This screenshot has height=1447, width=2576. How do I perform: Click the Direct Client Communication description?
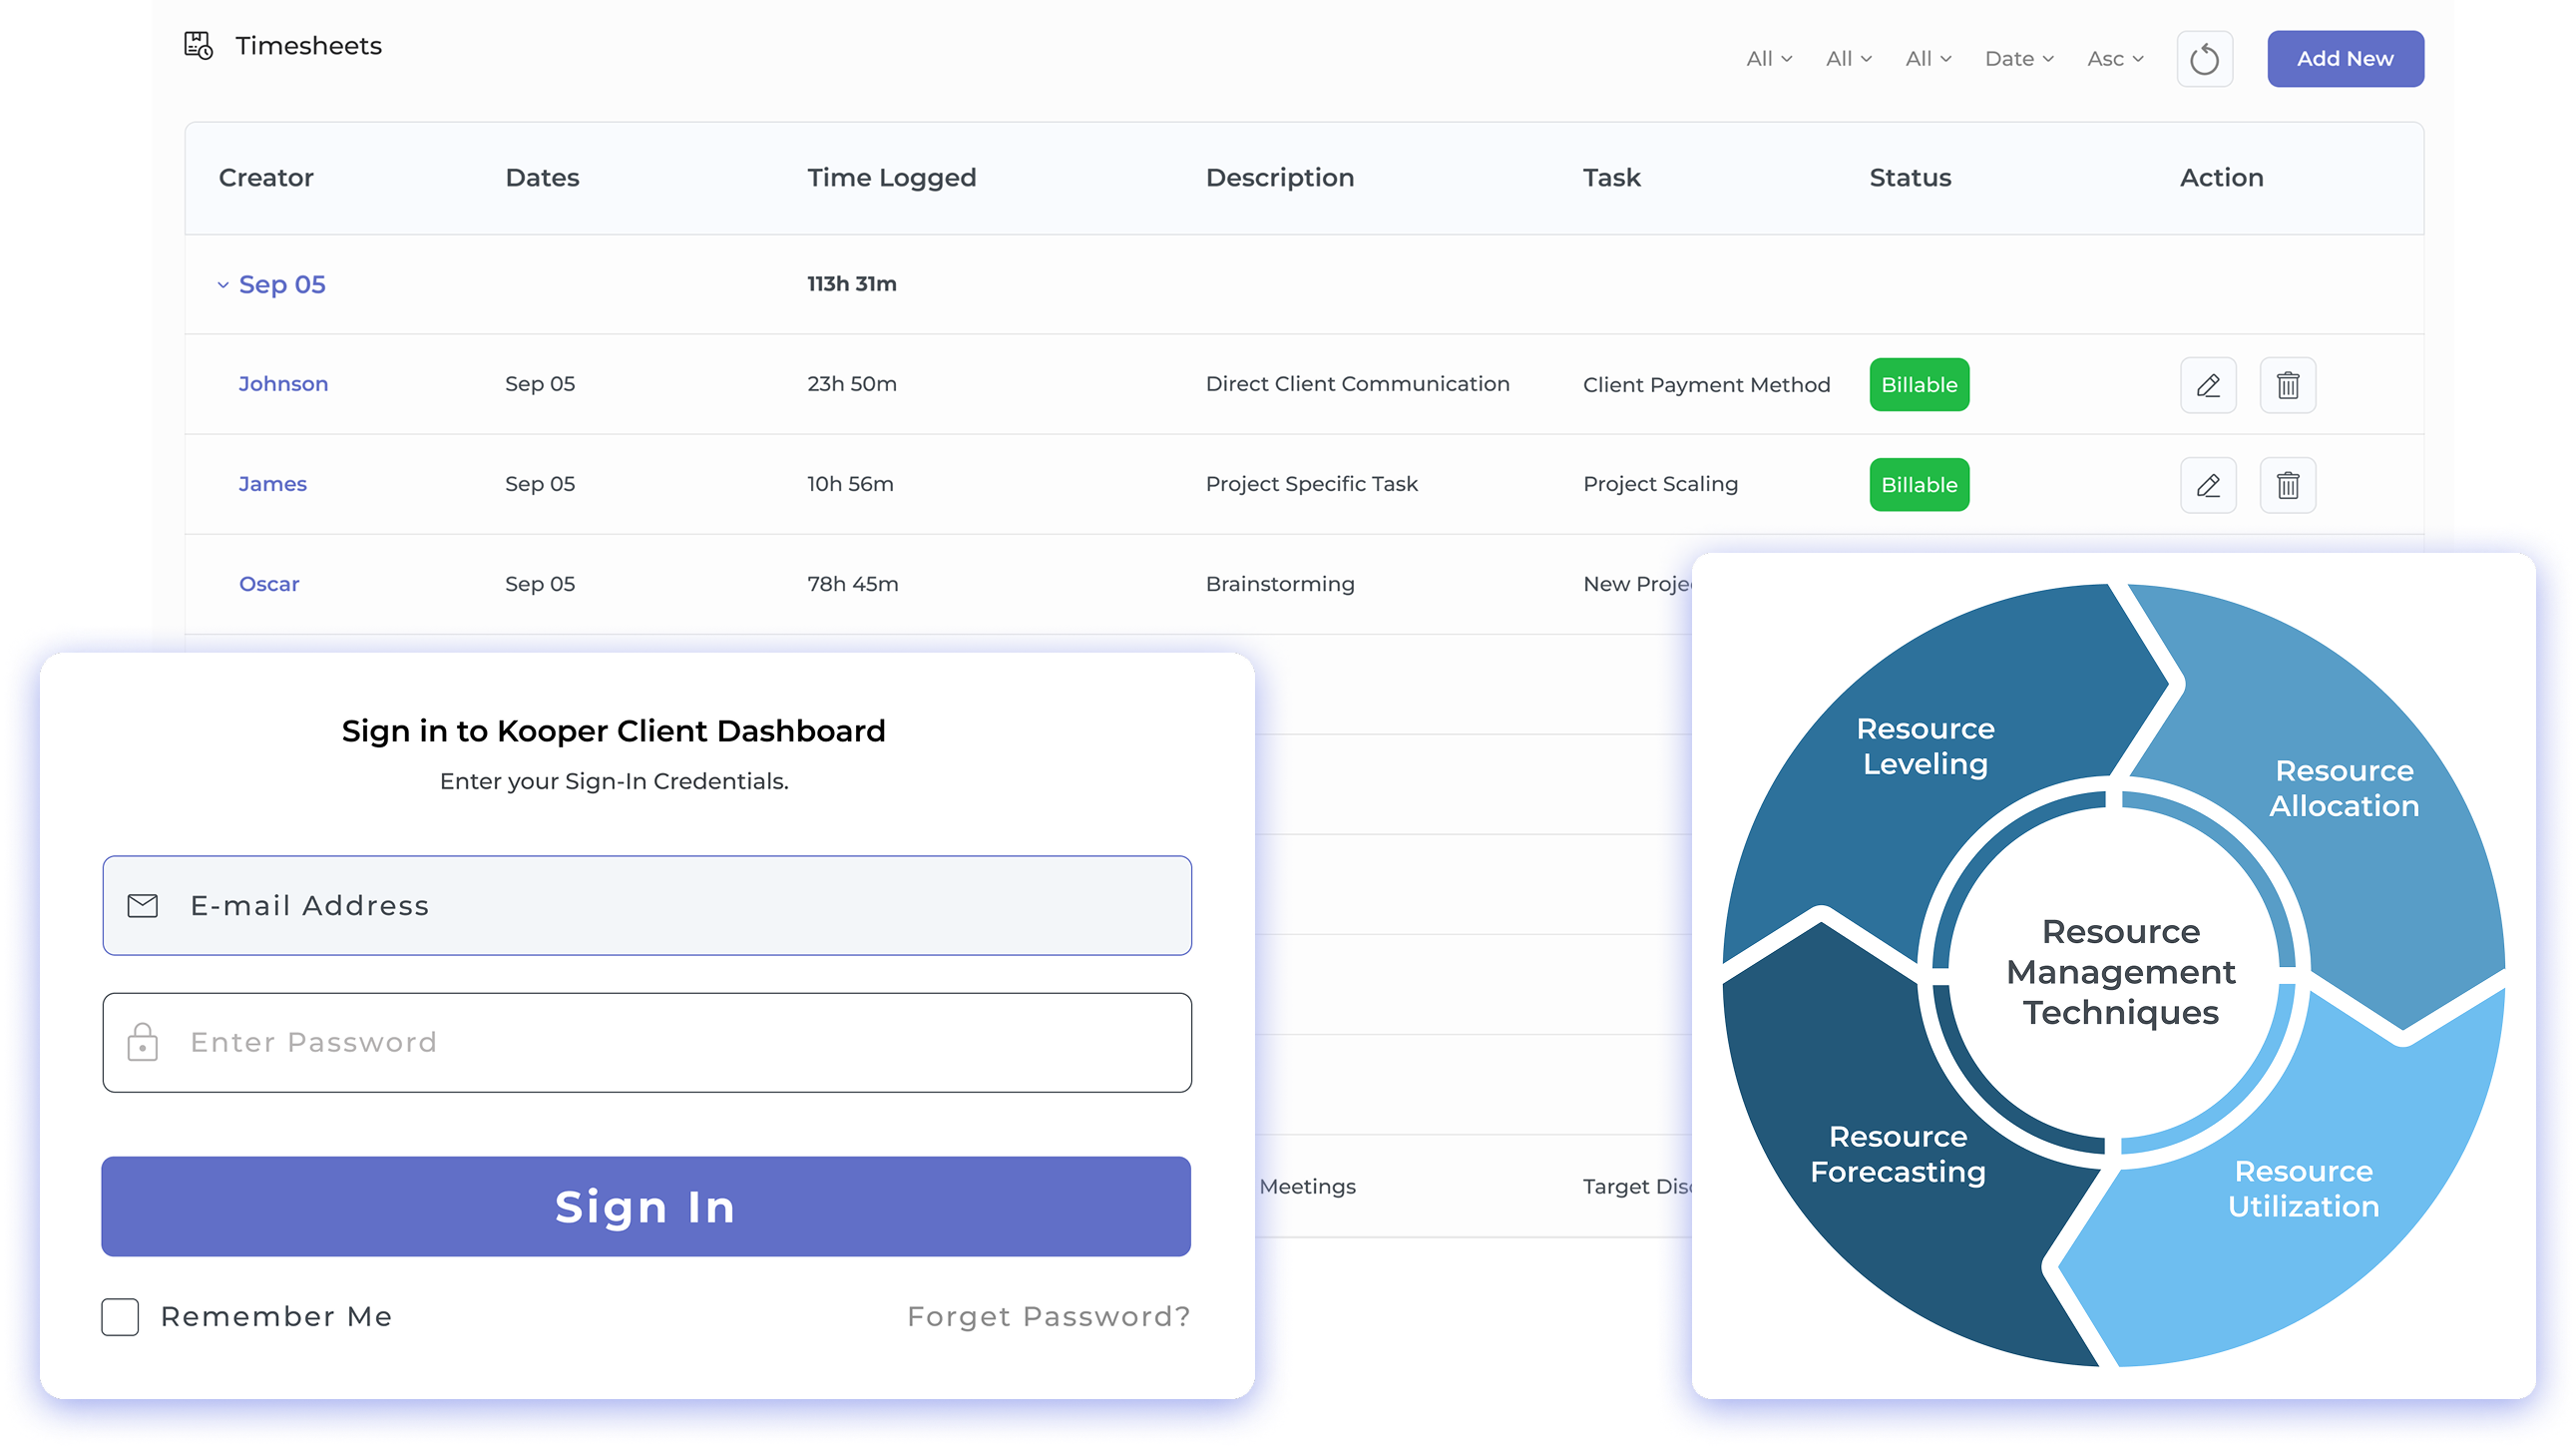(x=1357, y=384)
